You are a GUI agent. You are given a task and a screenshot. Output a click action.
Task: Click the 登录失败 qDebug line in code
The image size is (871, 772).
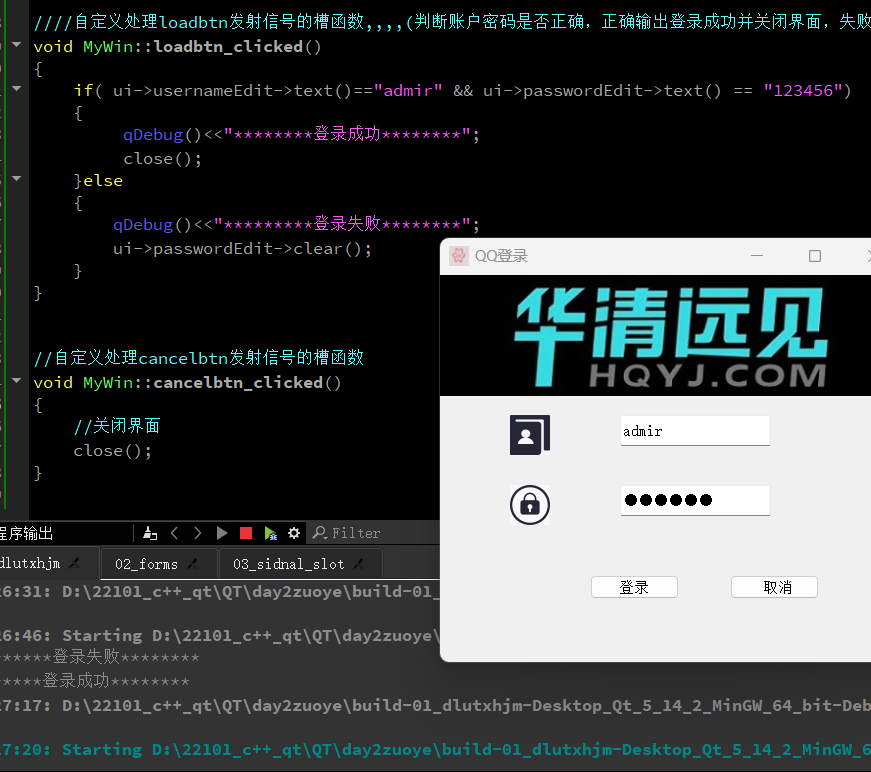click(296, 224)
